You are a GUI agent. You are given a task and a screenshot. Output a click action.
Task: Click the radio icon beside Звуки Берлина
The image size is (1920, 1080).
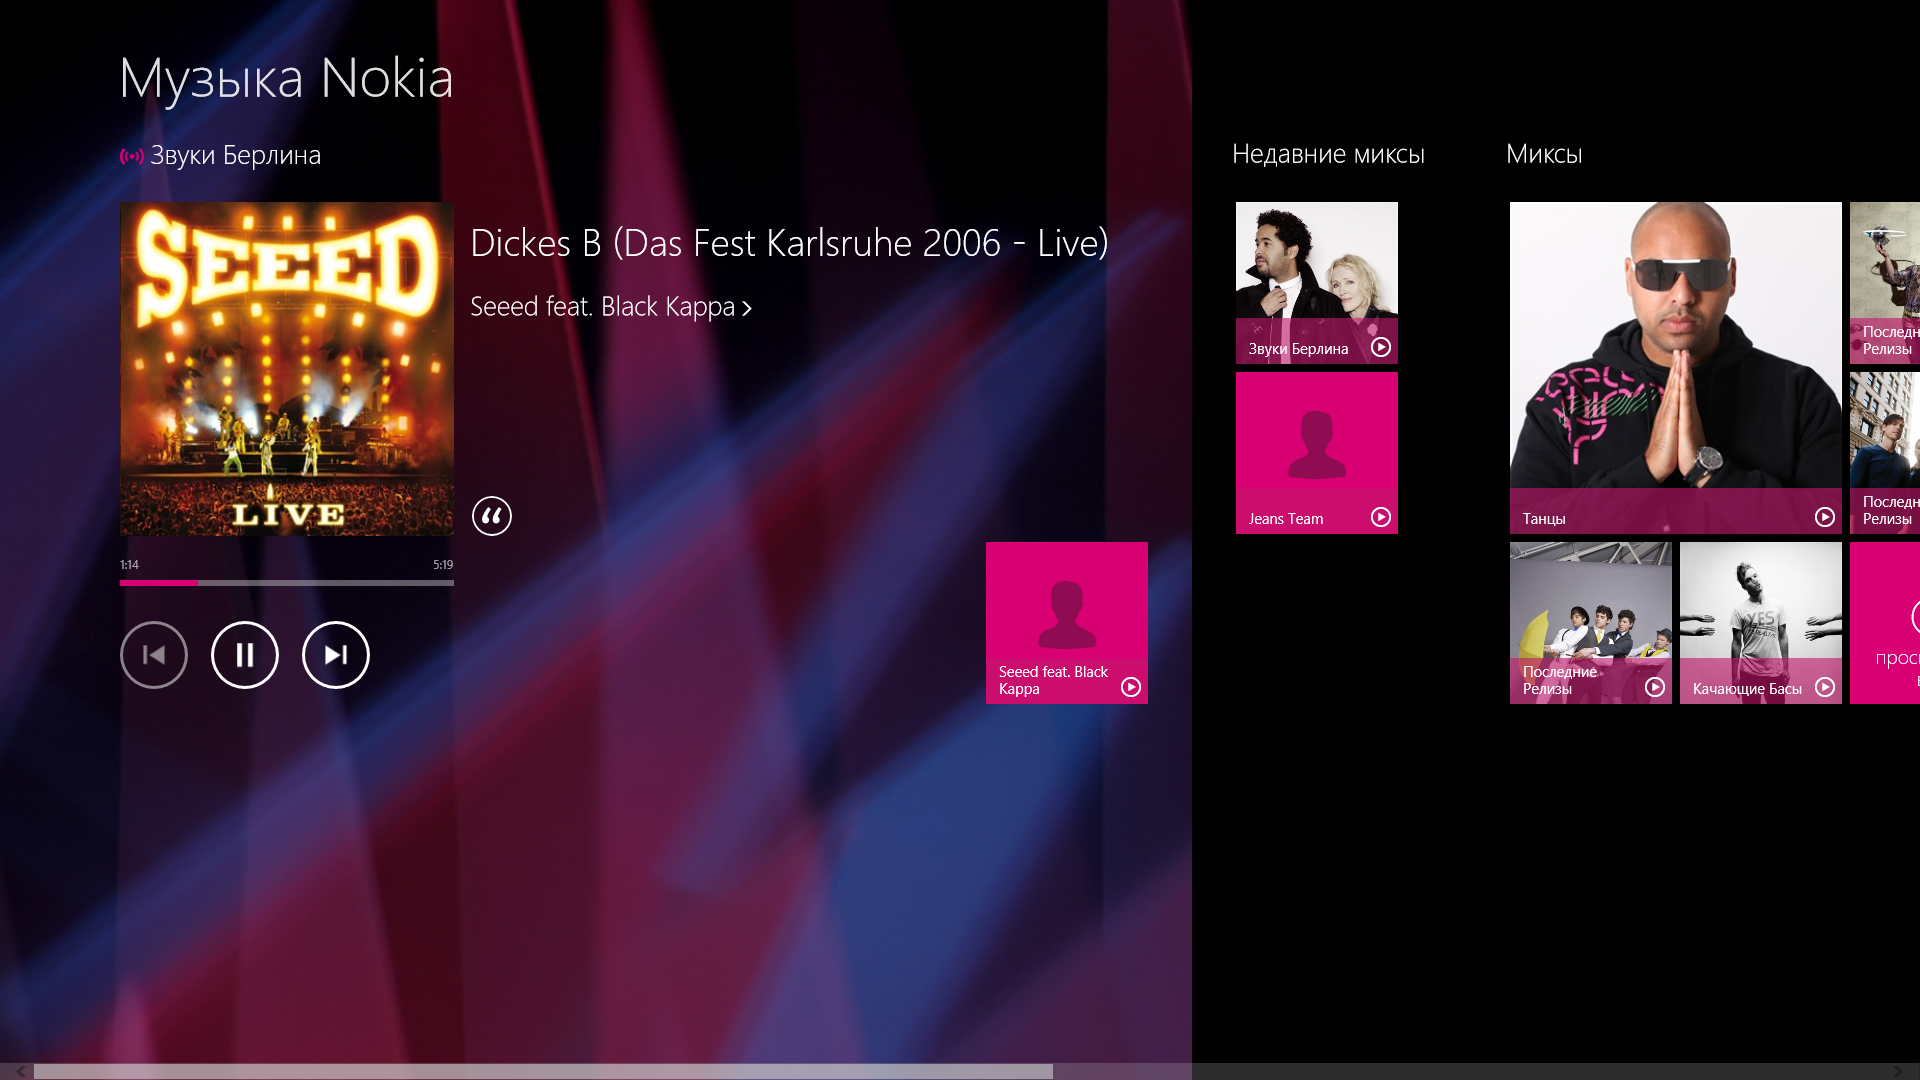tap(131, 156)
